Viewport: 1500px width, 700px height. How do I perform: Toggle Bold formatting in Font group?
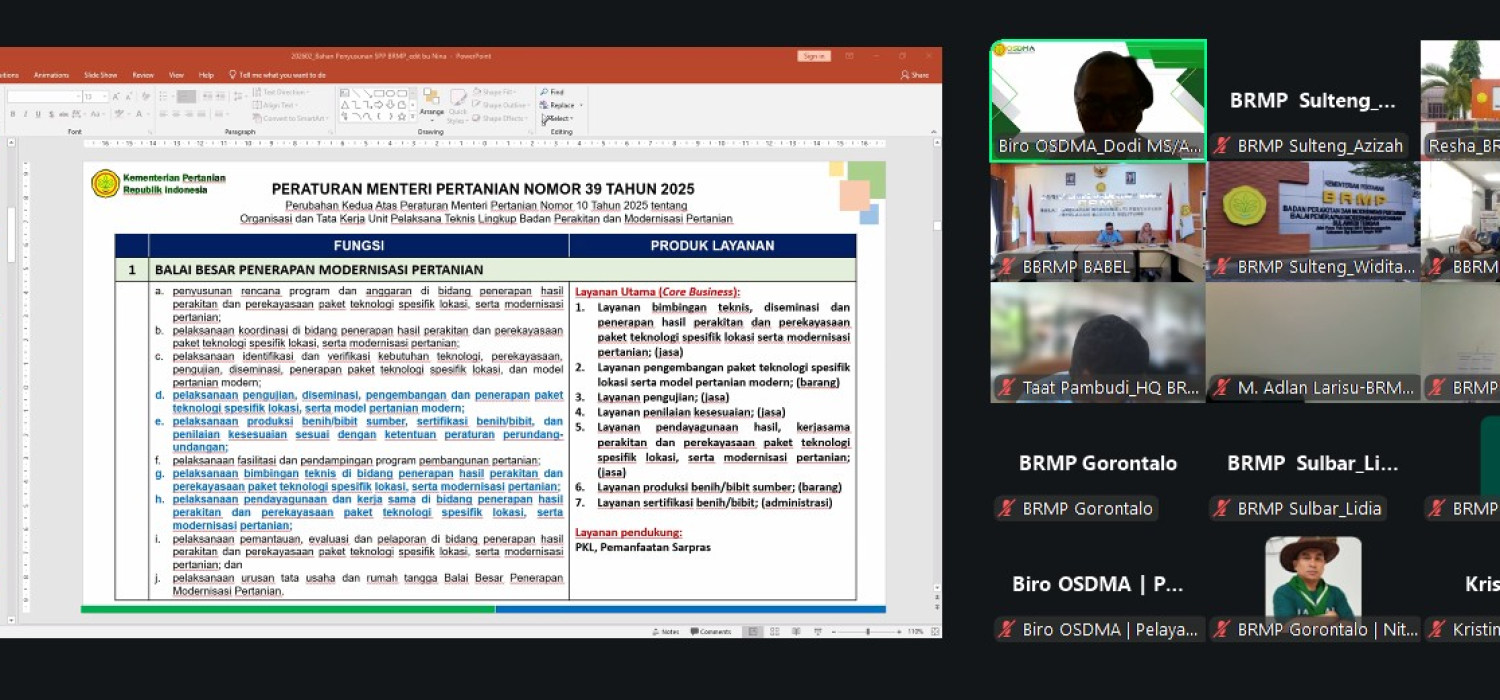(12, 115)
